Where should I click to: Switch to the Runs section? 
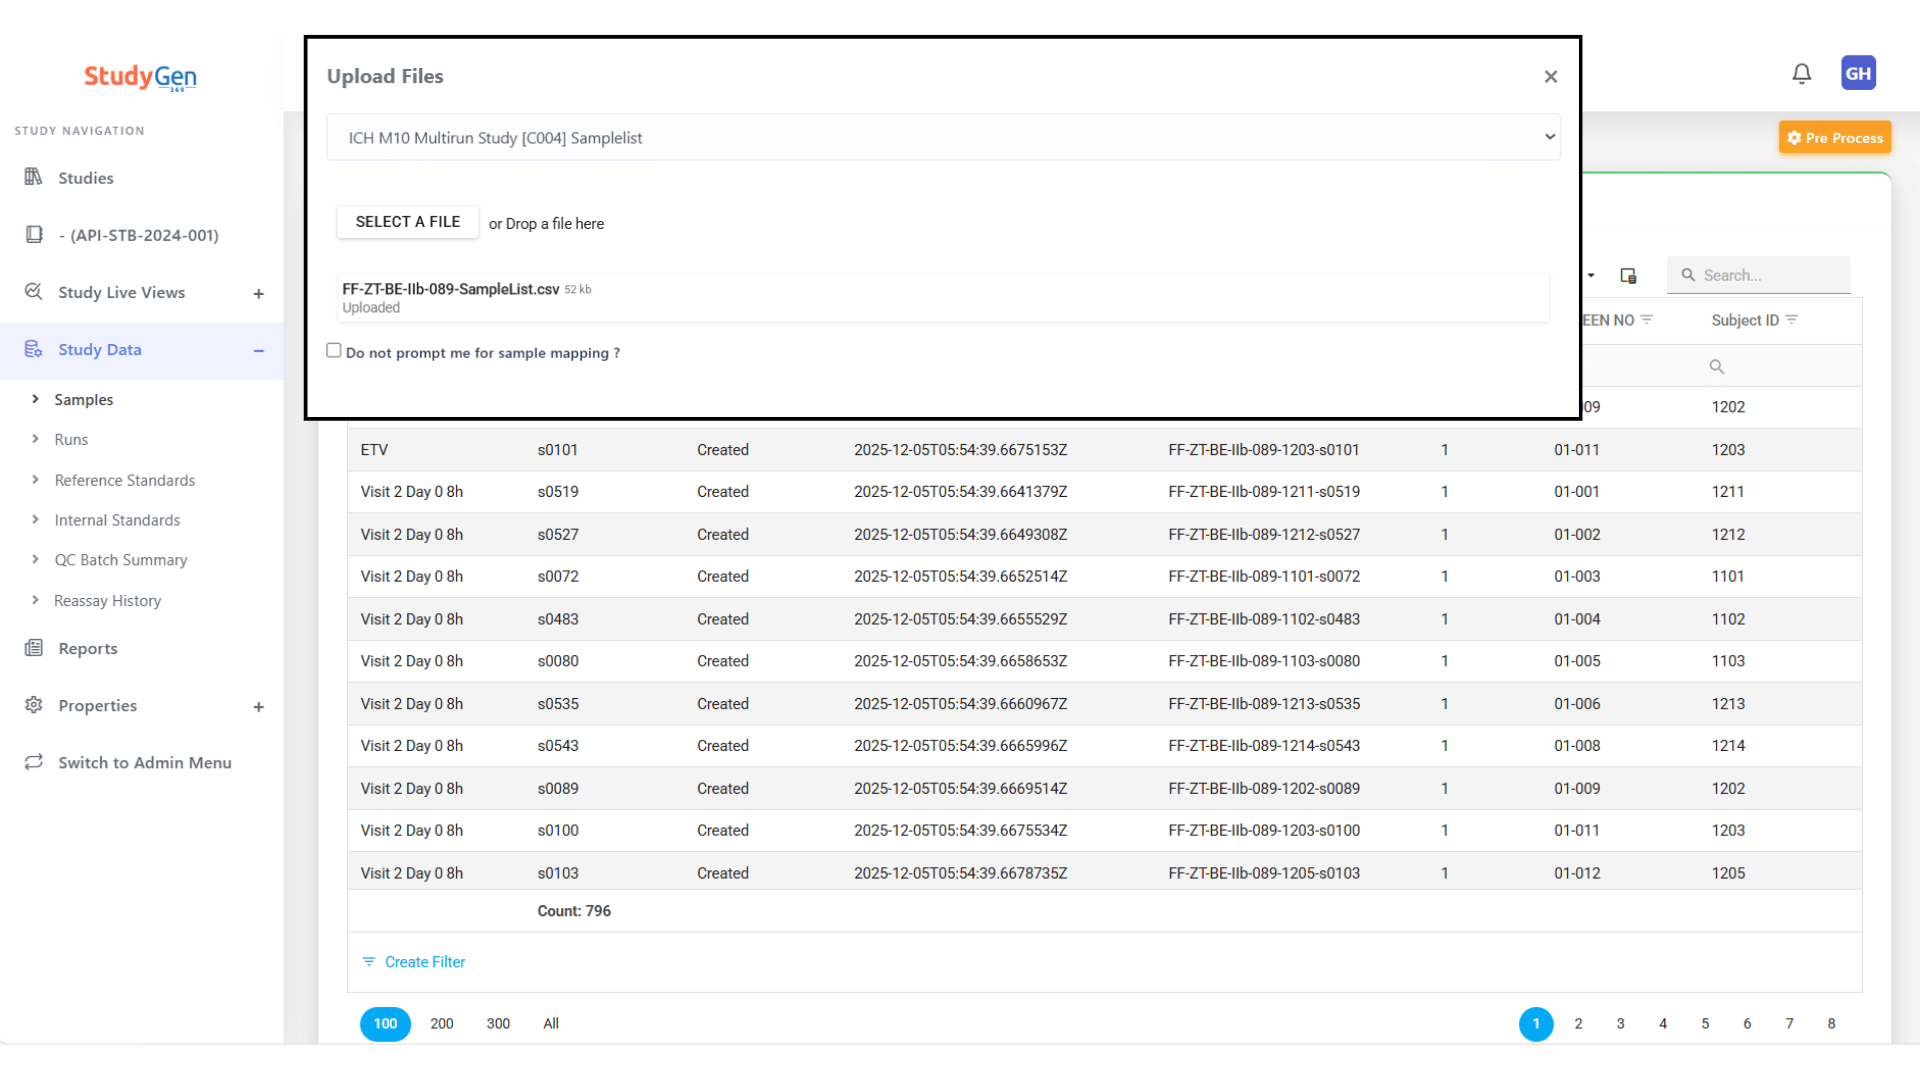click(x=73, y=439)
